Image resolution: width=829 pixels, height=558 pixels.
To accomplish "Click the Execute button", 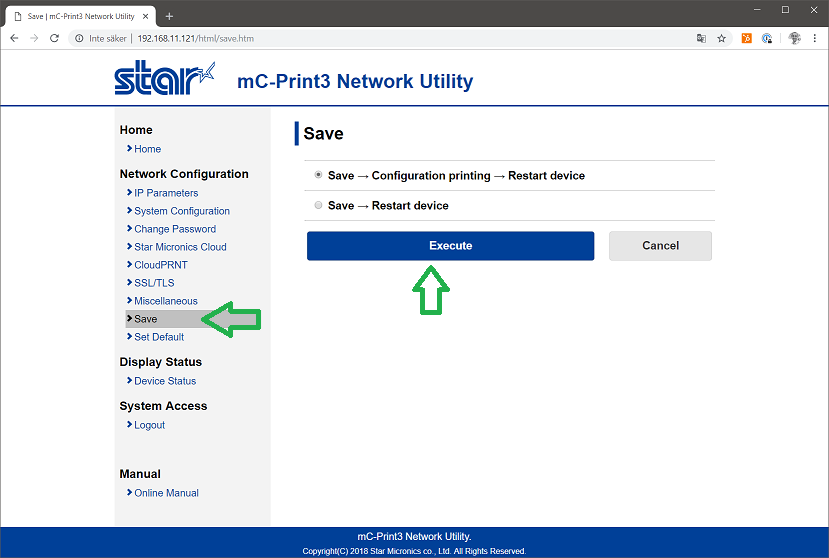I will [450, 245].
